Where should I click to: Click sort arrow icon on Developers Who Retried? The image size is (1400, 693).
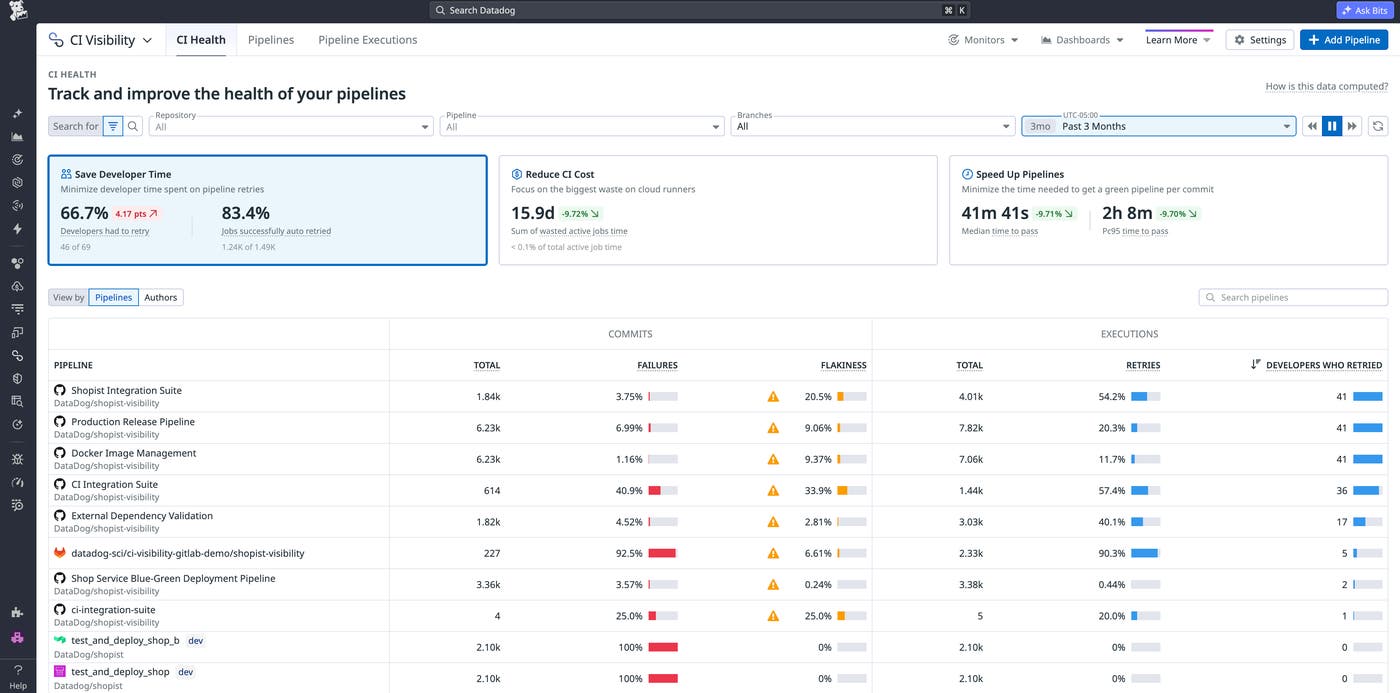(1256, 365)
